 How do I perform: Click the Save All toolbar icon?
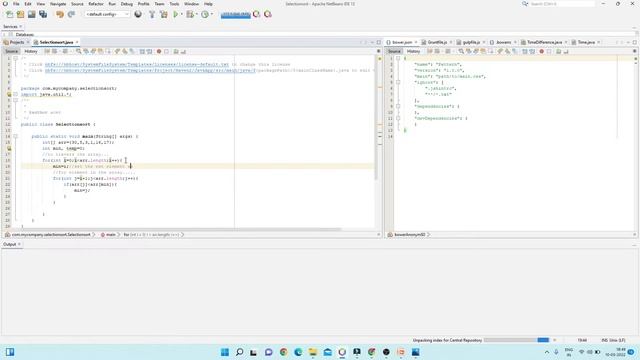pyautogui.click(x=43, y=14)
